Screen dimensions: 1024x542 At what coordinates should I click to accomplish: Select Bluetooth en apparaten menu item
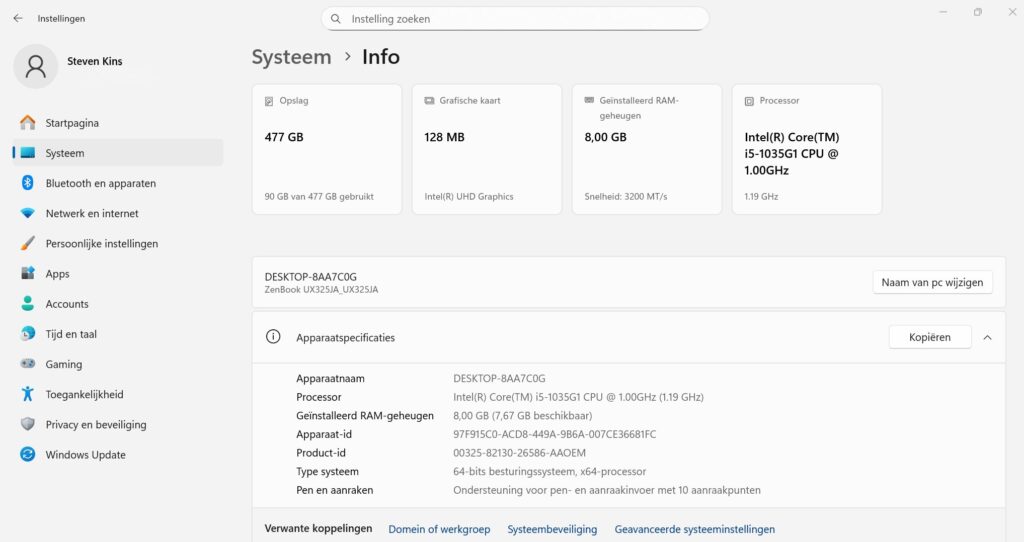118,183
